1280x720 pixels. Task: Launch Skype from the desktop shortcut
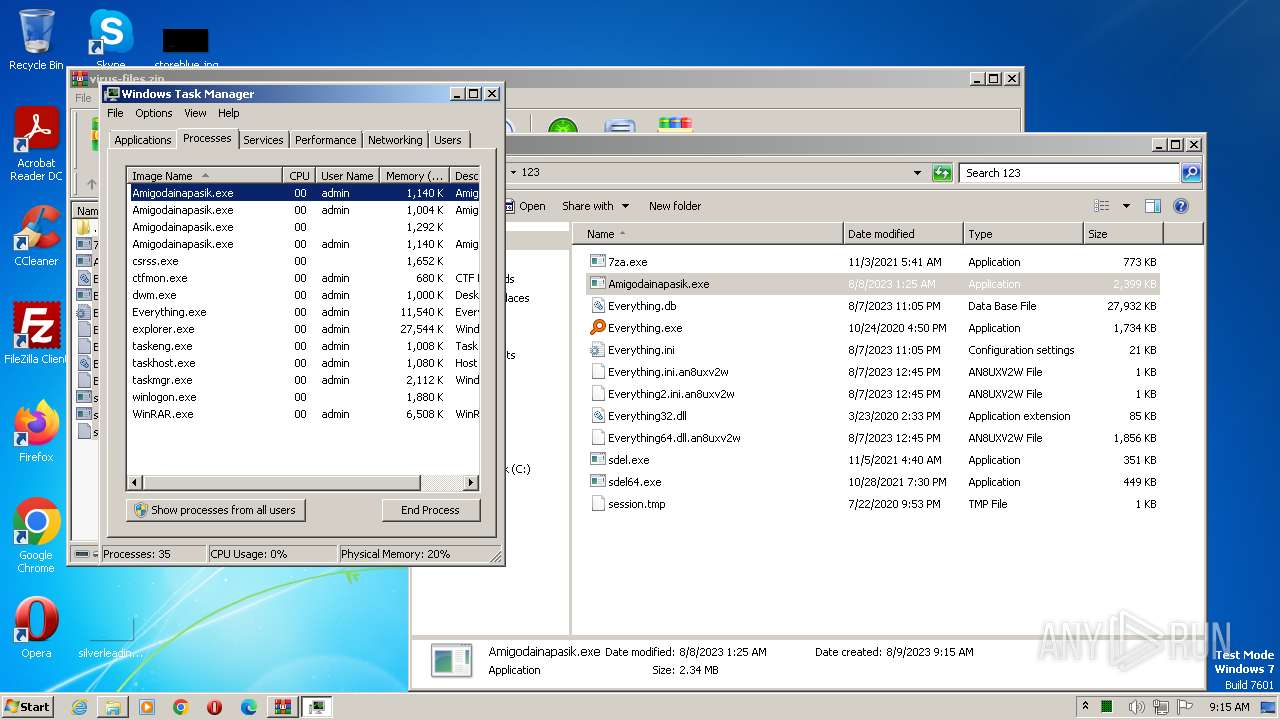click(x=110, y=40)
